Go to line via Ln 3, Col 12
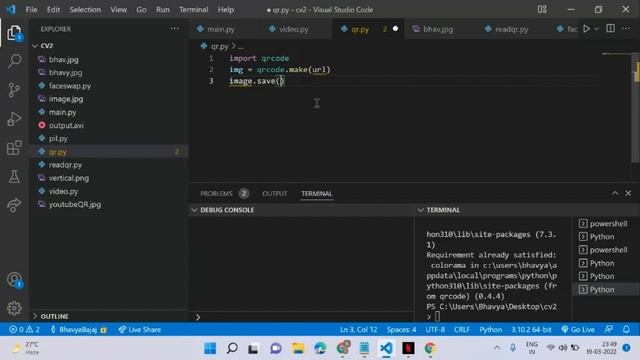The height and width of the screenshot is (360, 640). (x=358, y=329)
